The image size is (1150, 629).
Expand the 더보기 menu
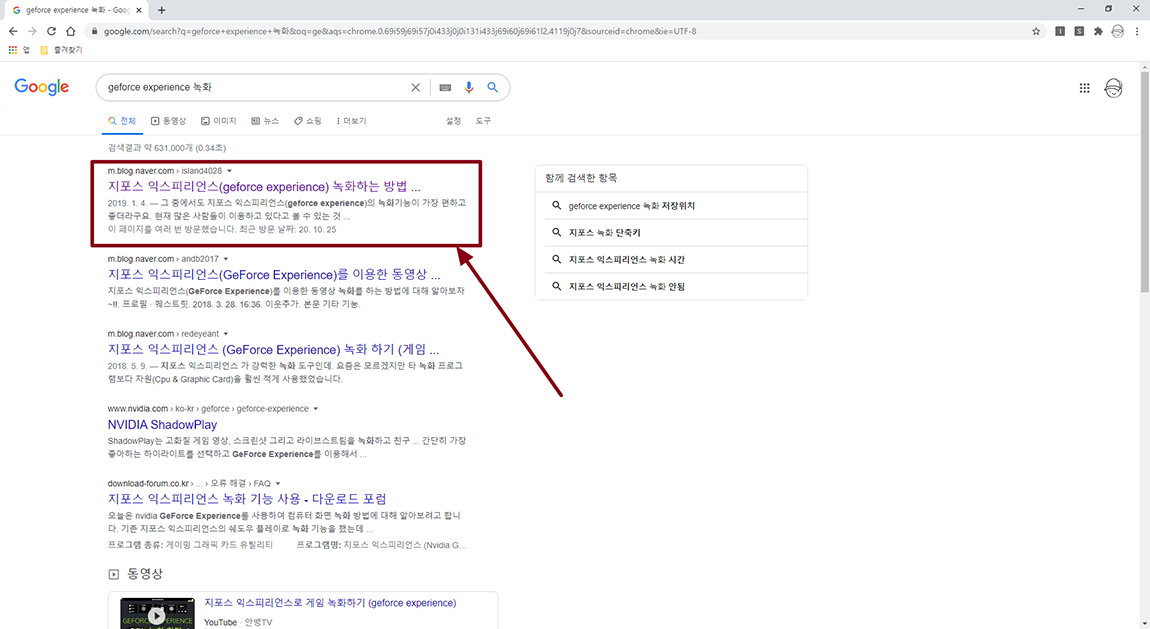[x=351, y=121]
